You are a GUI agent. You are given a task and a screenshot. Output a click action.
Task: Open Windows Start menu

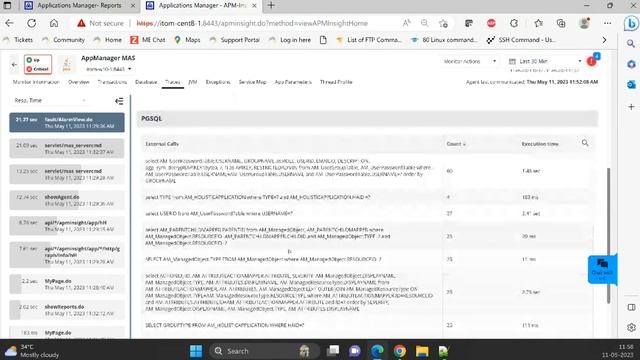pos(196,351)
